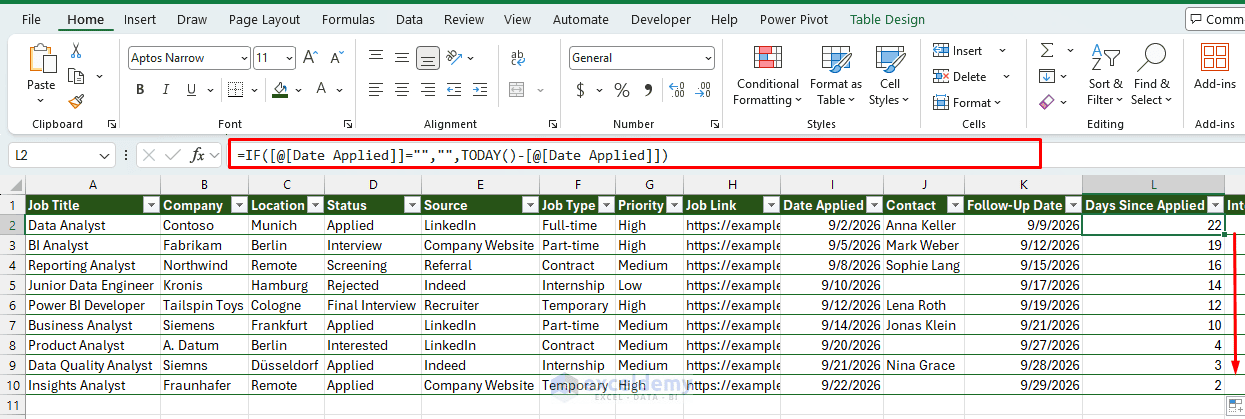Click the Auto Fill Options icon
1245x419 pixels.
[x=1236, y=404]
